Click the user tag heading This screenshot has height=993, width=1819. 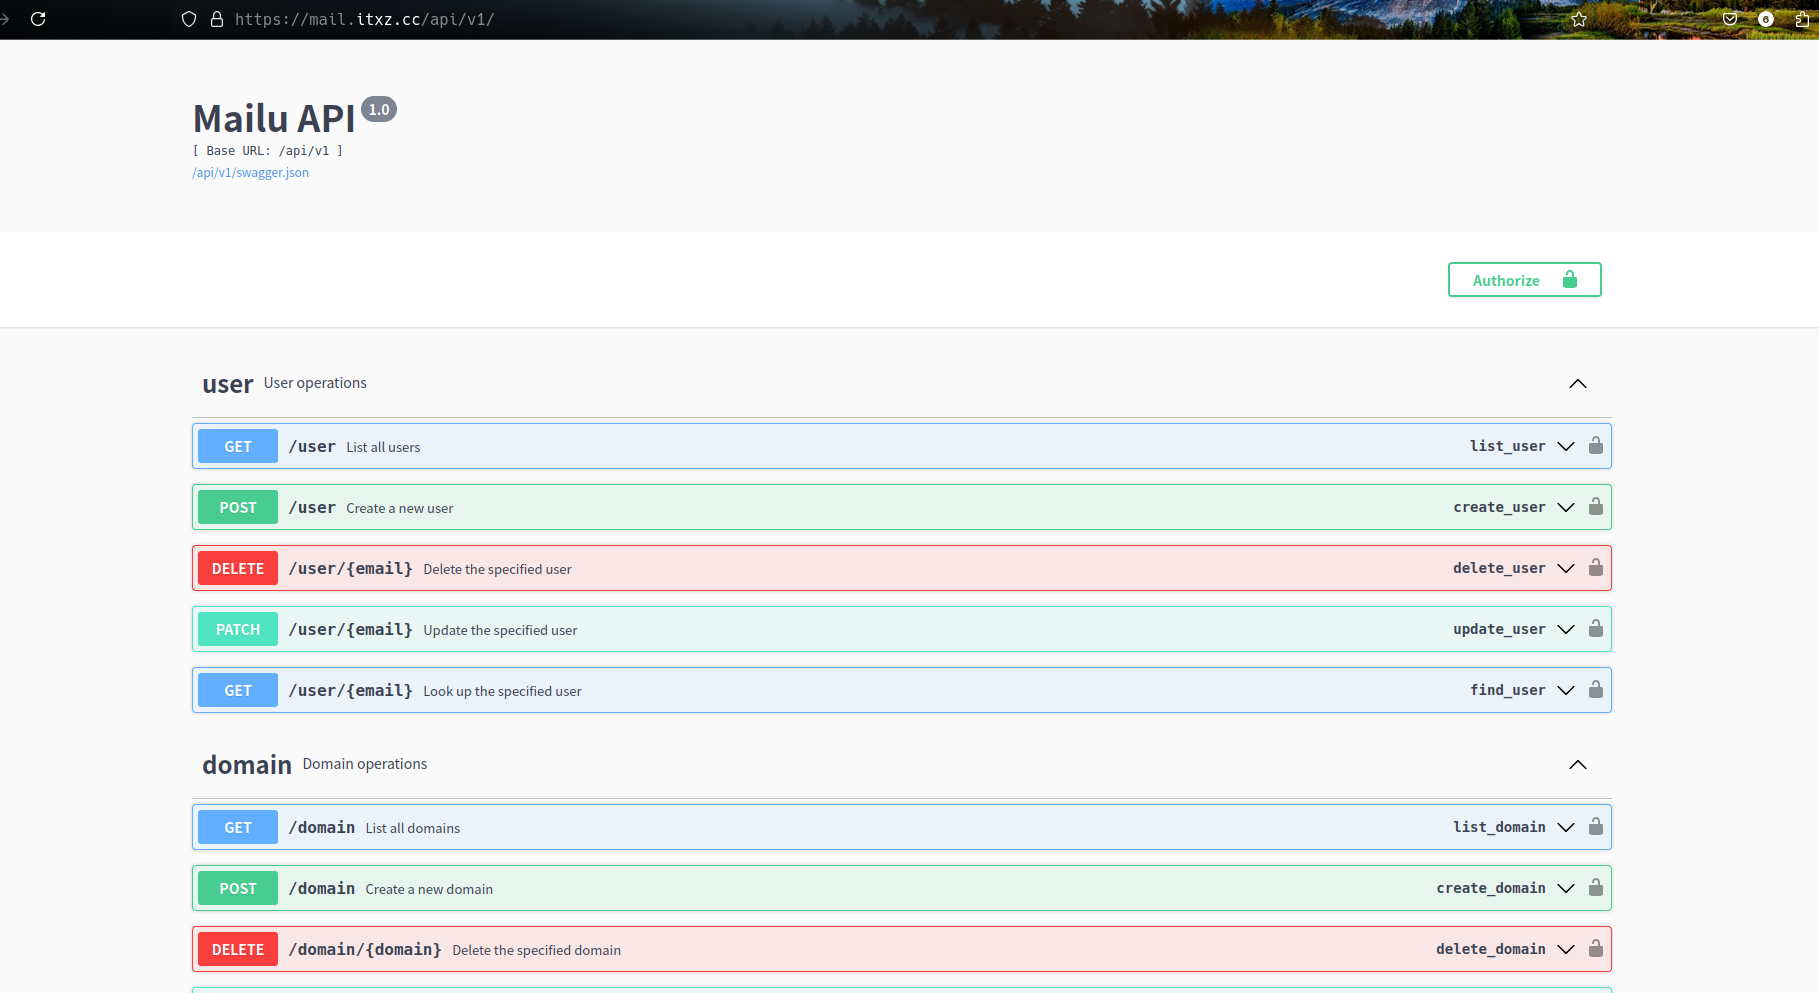point(228,384)
